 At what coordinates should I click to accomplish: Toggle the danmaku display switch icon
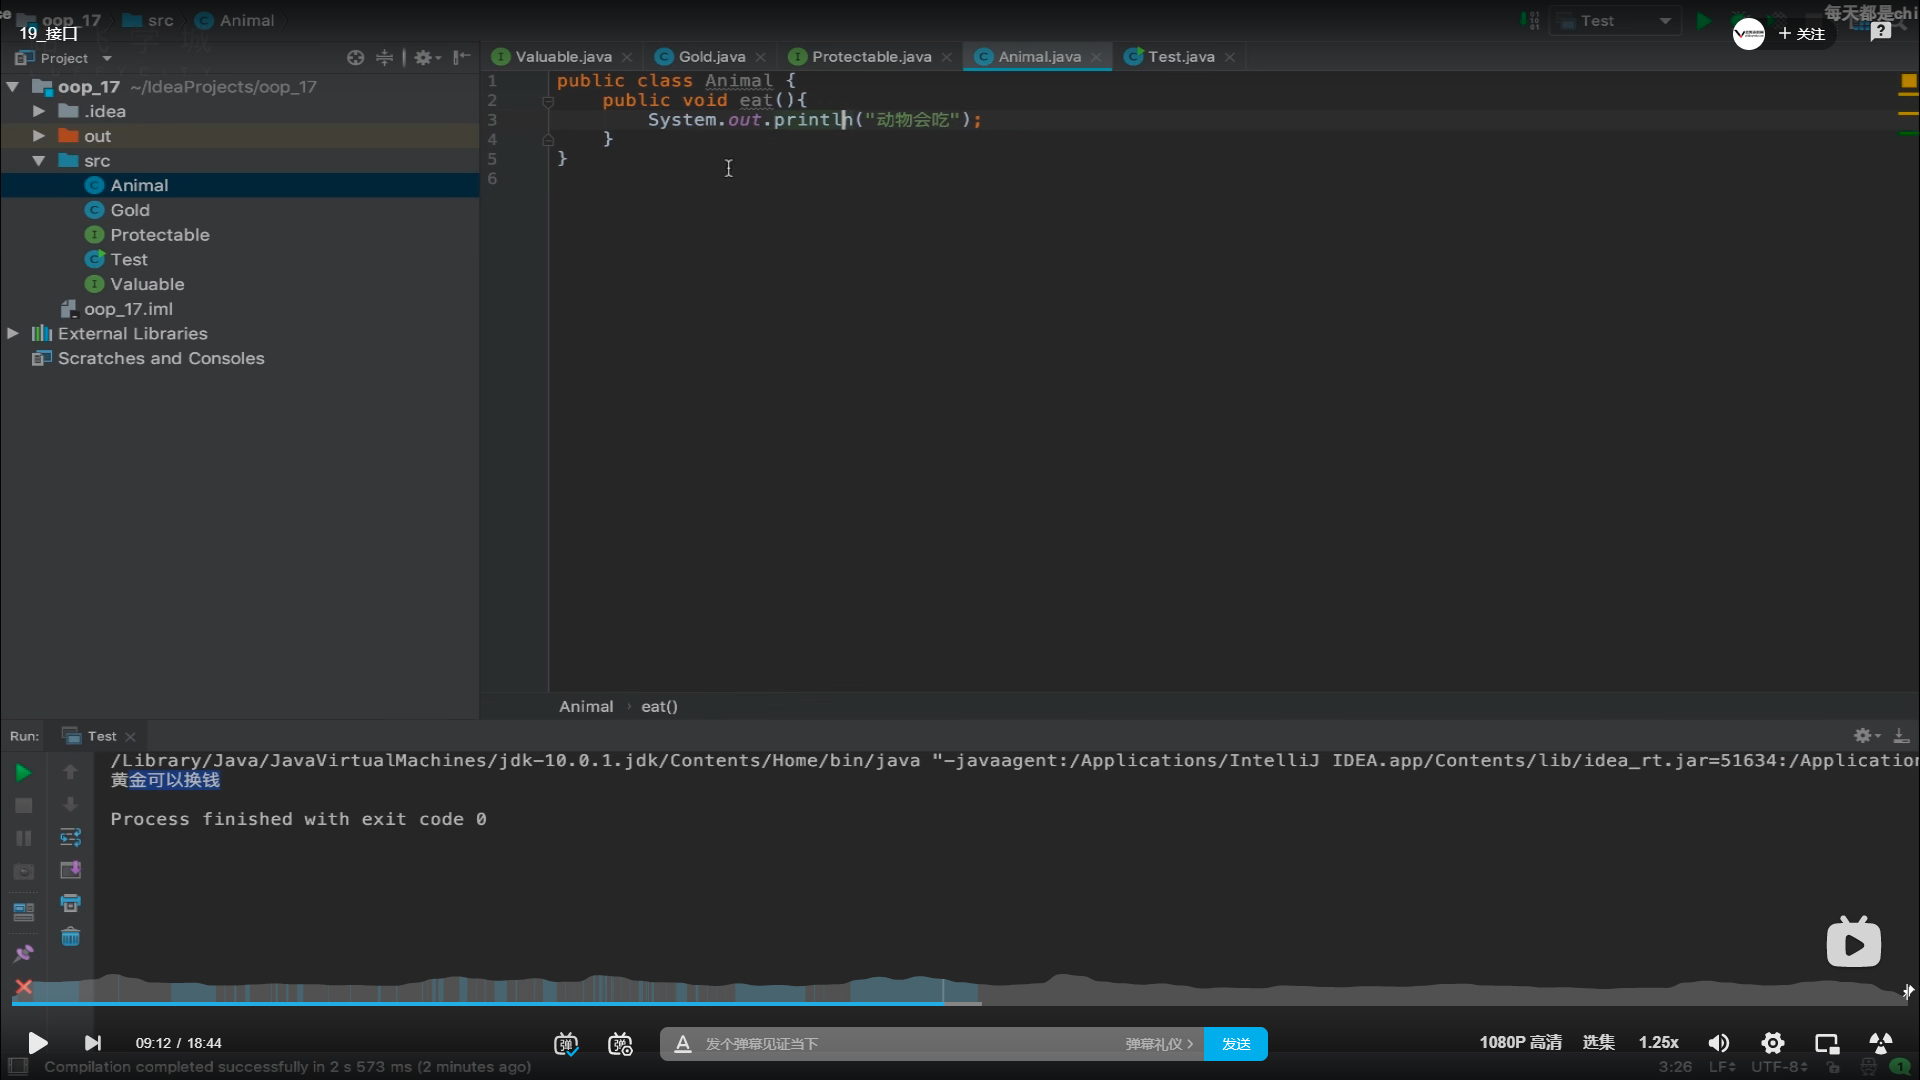tap(566, 1044)
